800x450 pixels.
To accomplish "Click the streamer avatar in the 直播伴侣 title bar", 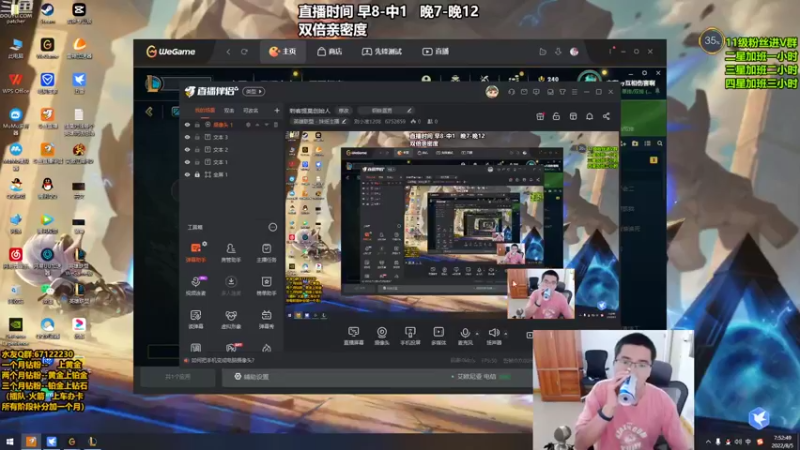I will (492, 92).
